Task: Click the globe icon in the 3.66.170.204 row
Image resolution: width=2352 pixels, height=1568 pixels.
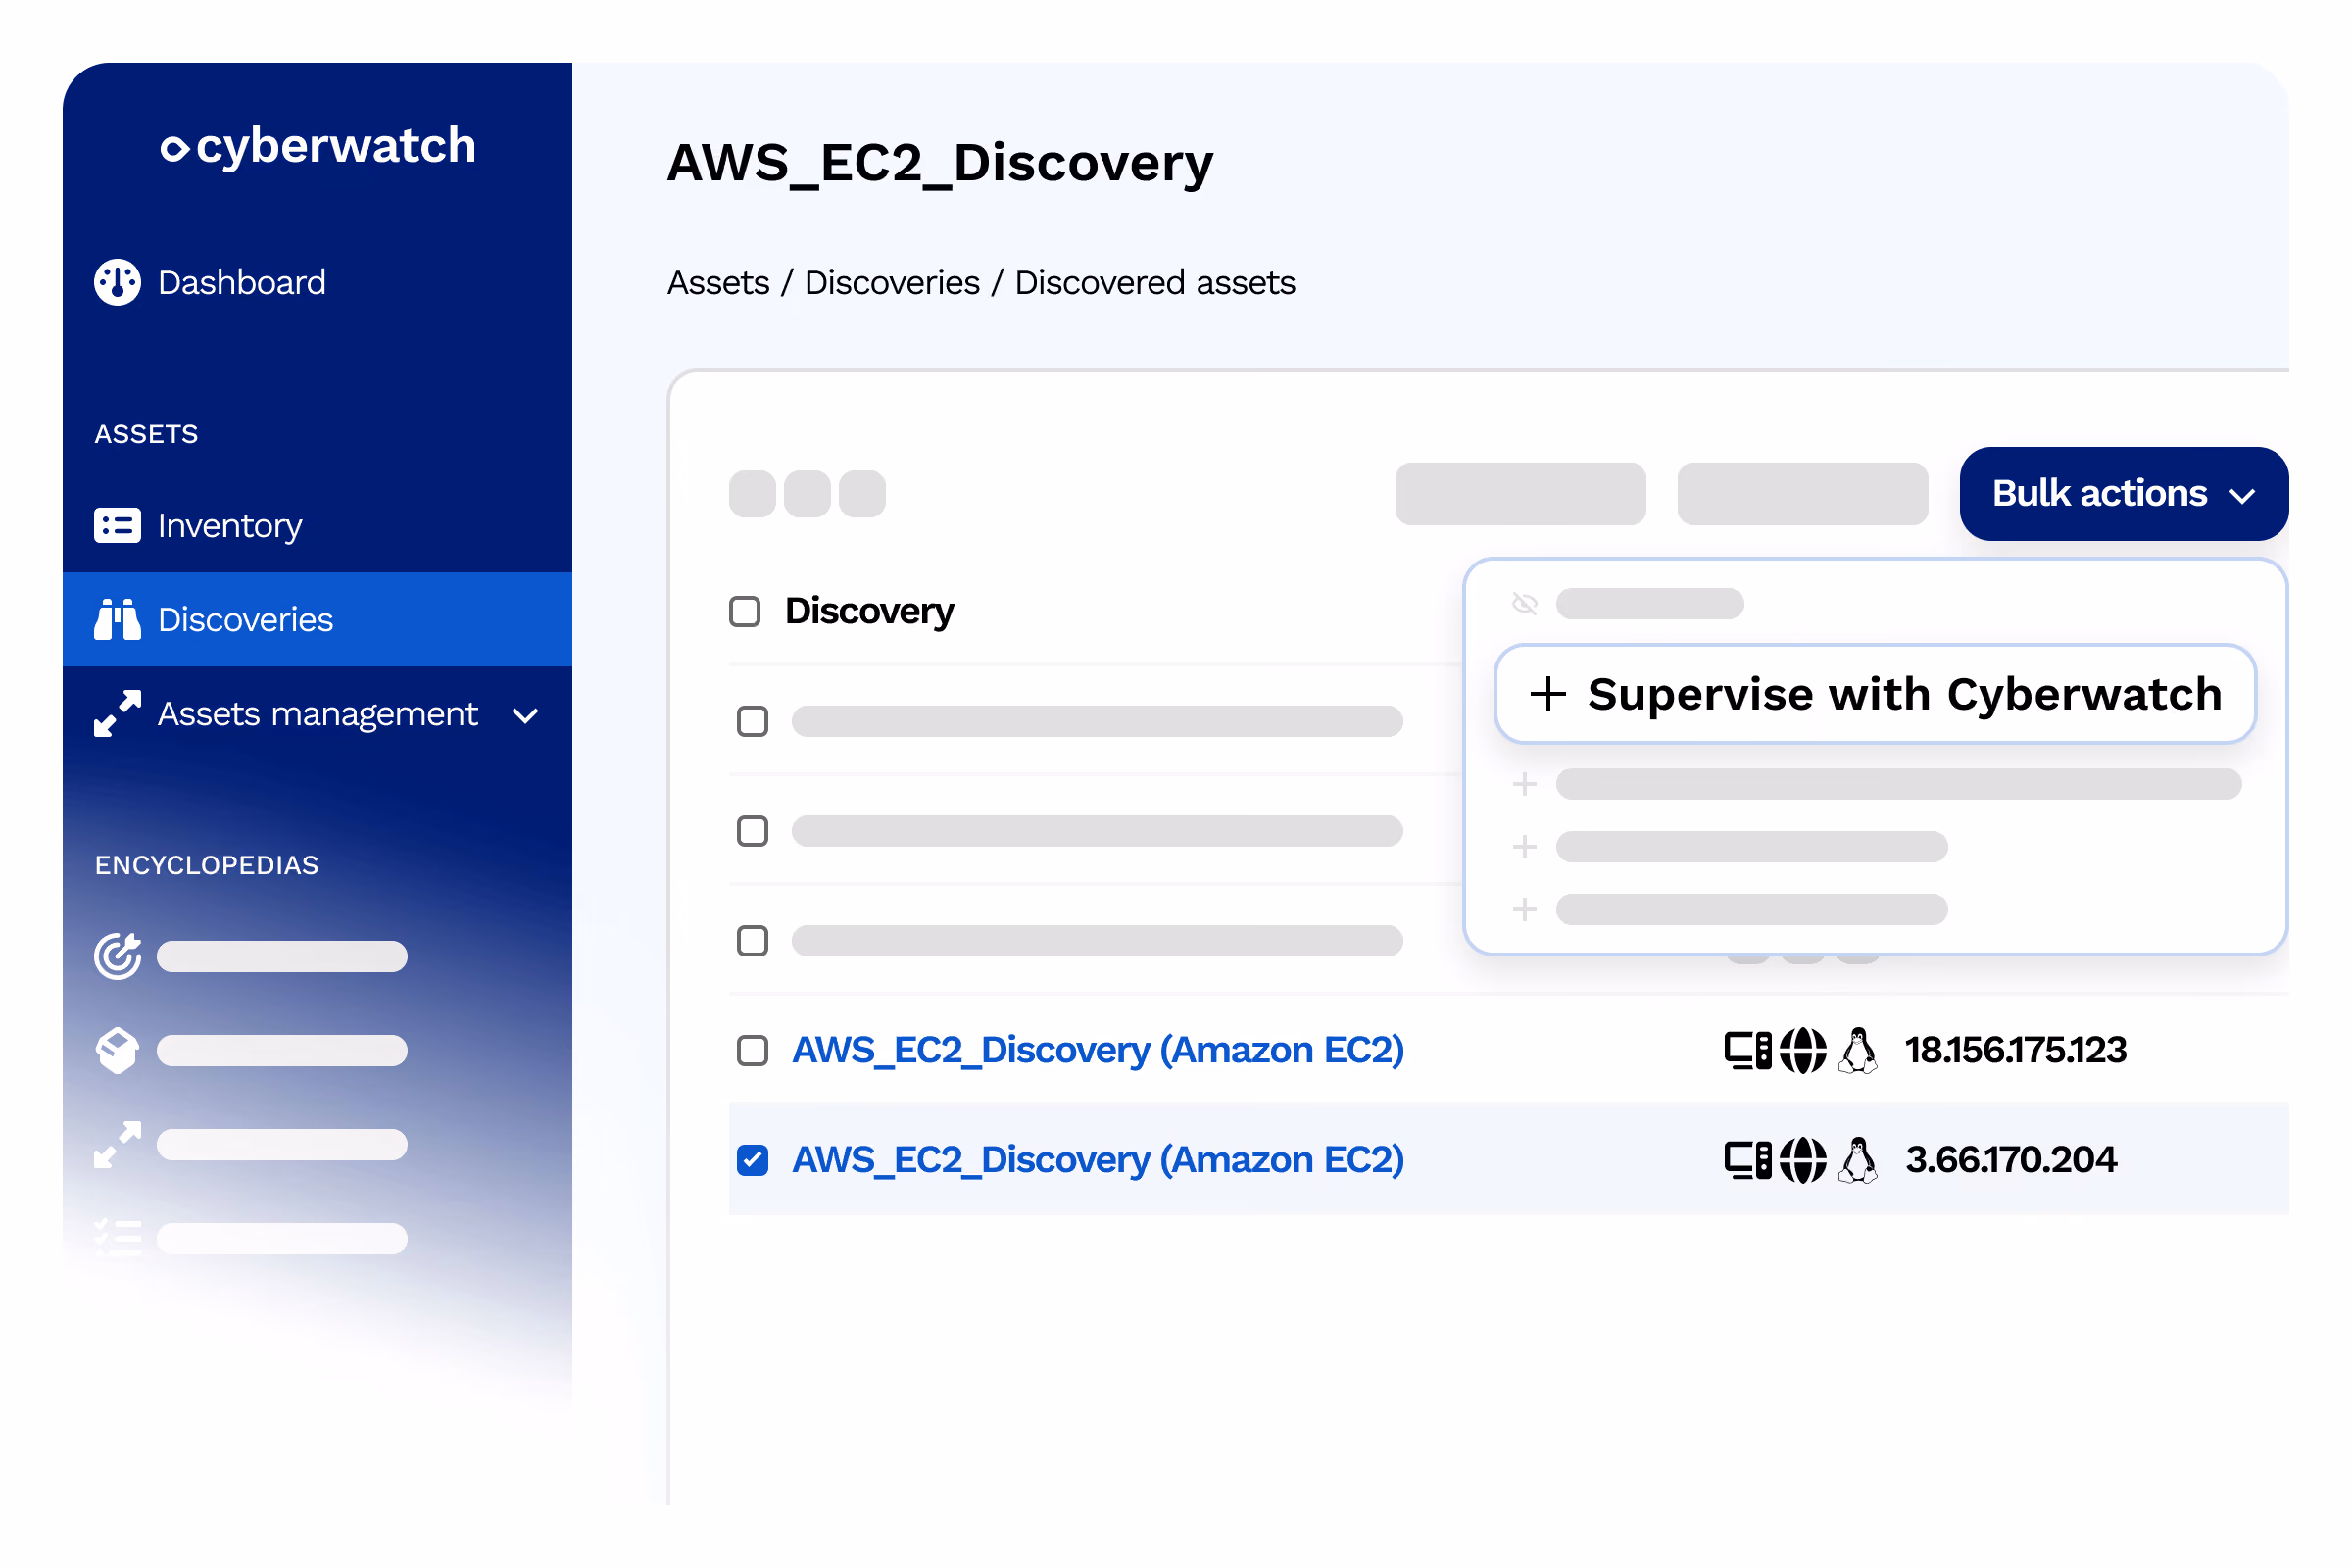Action: pyautogui.click(x=1803, y=1160)
